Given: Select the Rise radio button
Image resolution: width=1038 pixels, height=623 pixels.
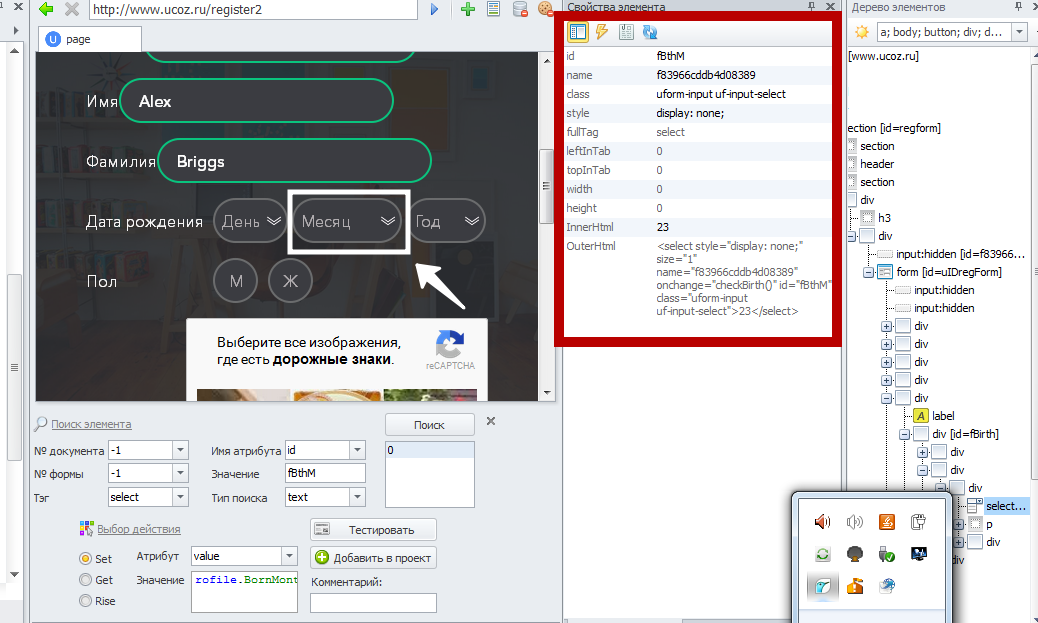Looking at the screenshot, I should 85,601.
